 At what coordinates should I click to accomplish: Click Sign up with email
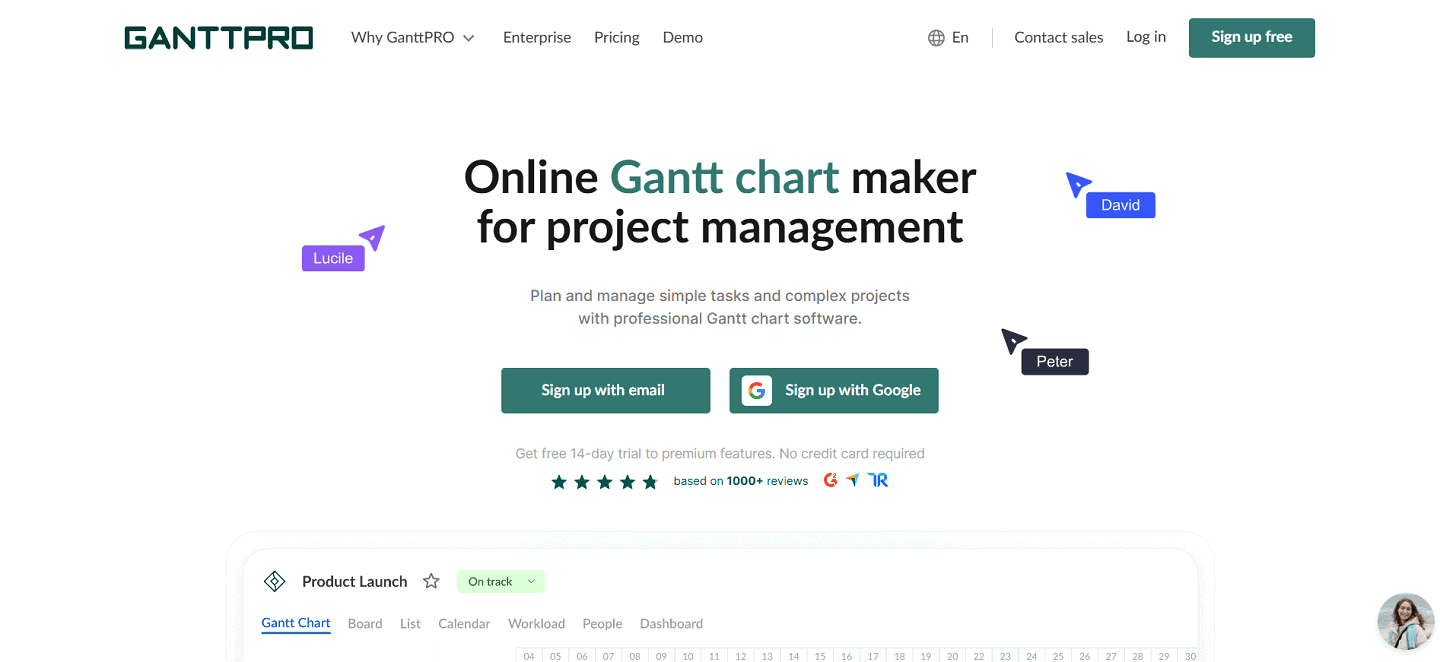pyautogui.click(x=605, y=390)
